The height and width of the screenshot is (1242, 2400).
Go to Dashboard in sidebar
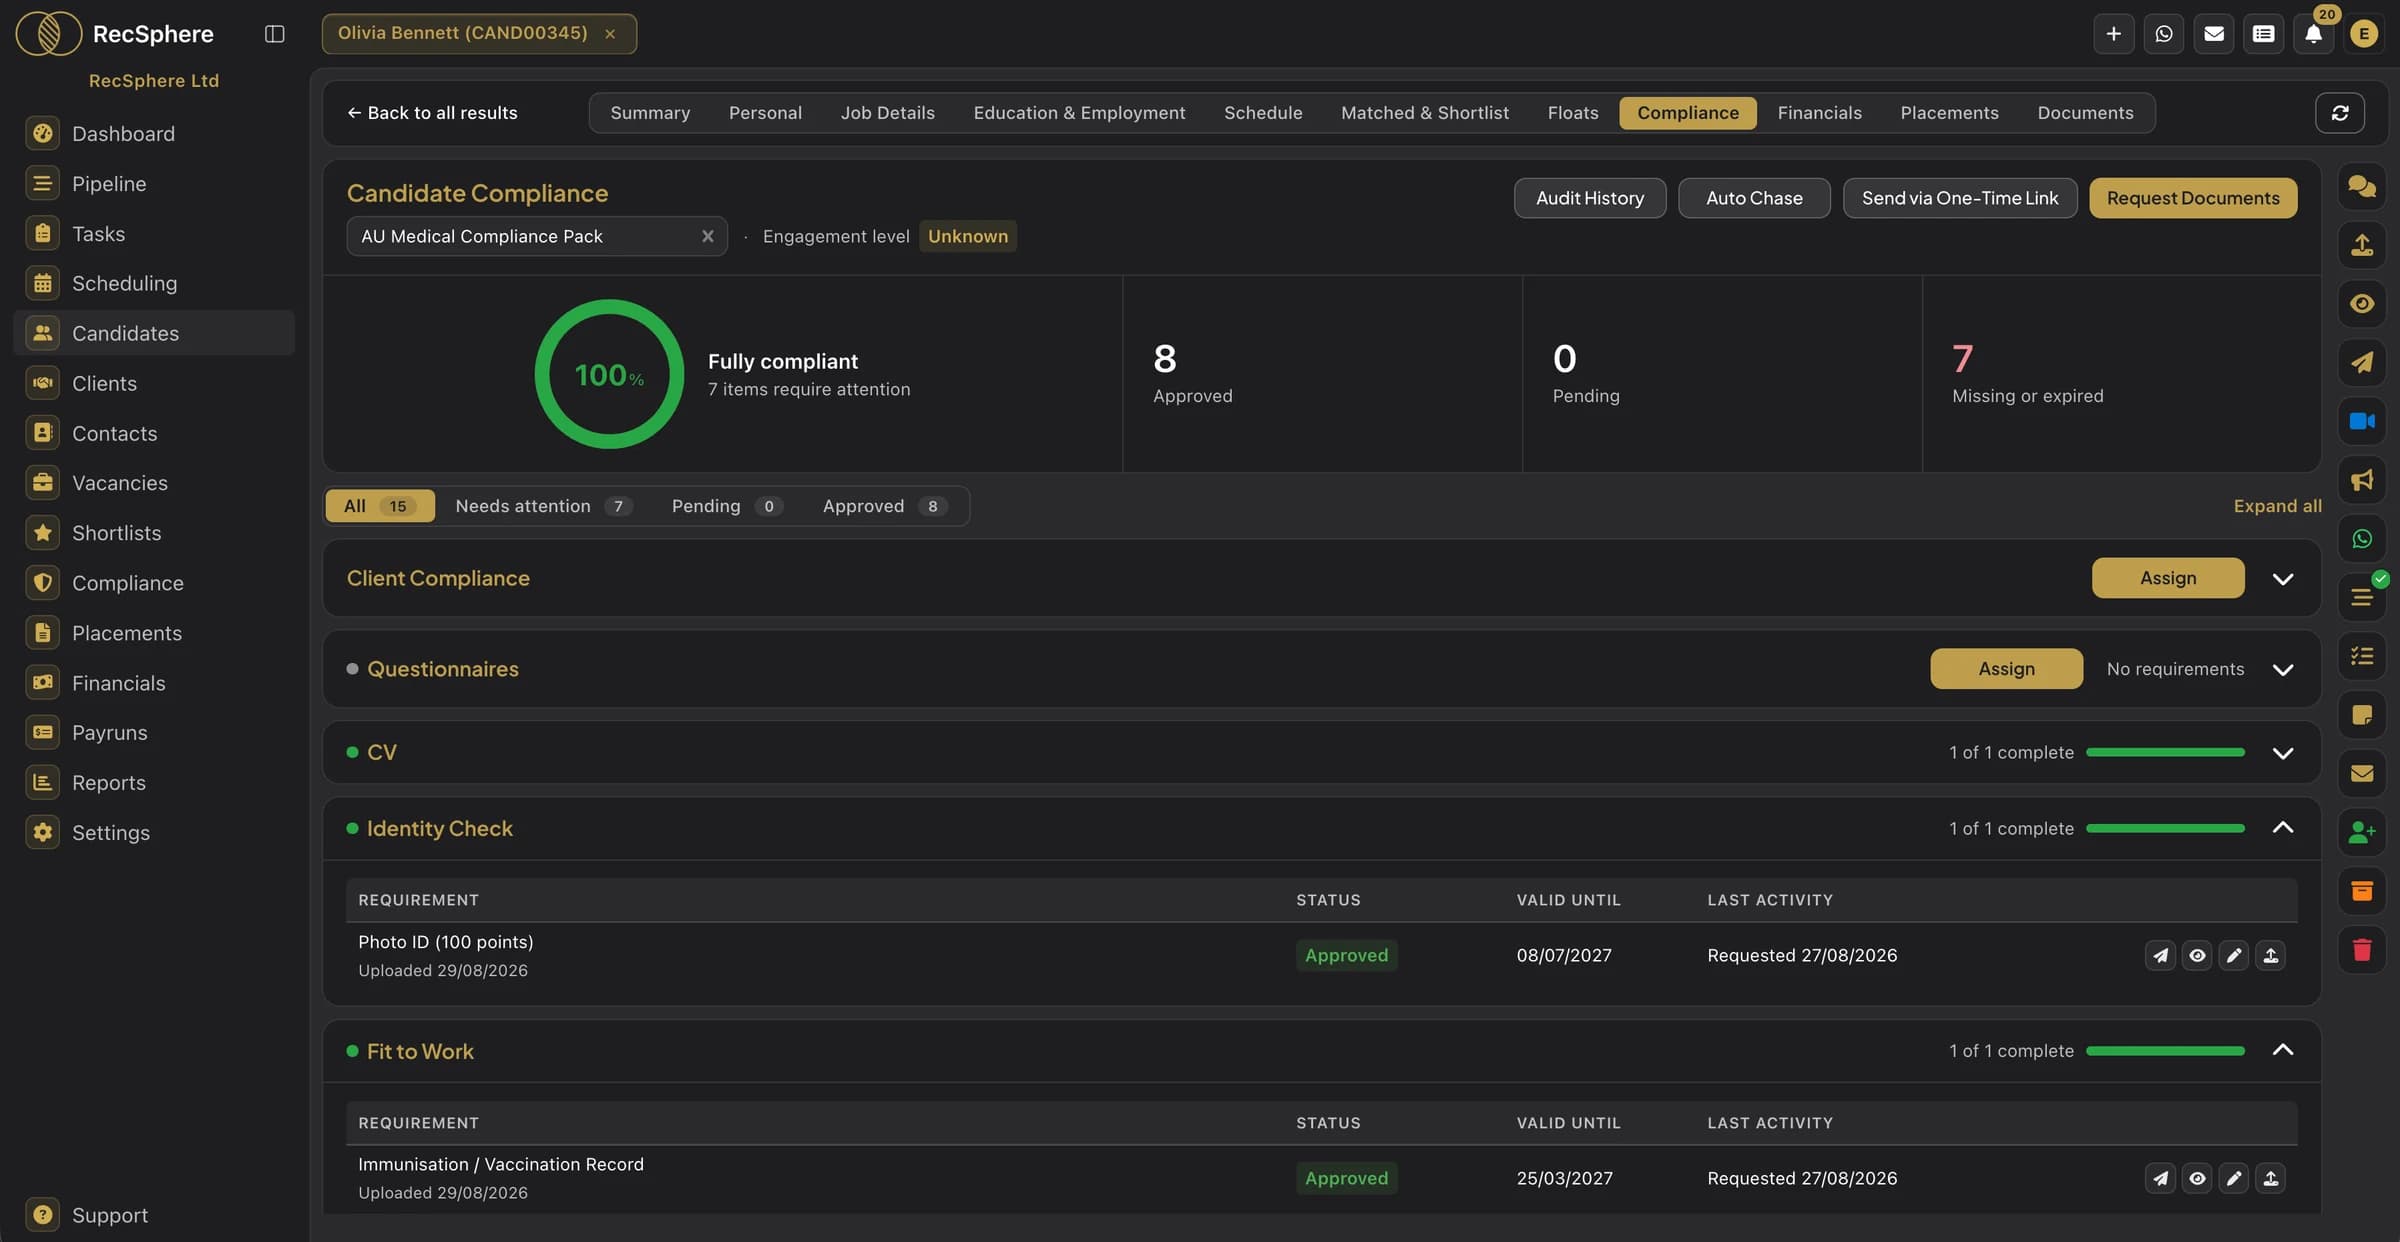pos(154,133)
